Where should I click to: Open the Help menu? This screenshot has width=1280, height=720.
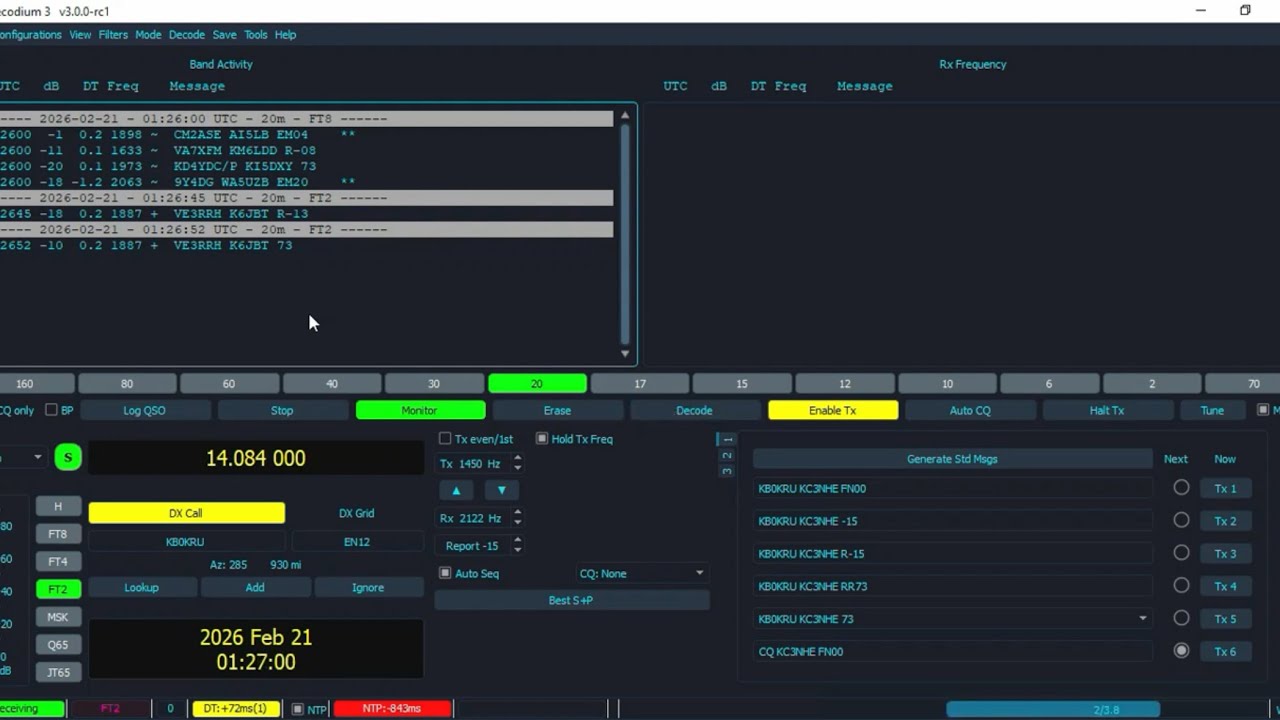[285, 34]
